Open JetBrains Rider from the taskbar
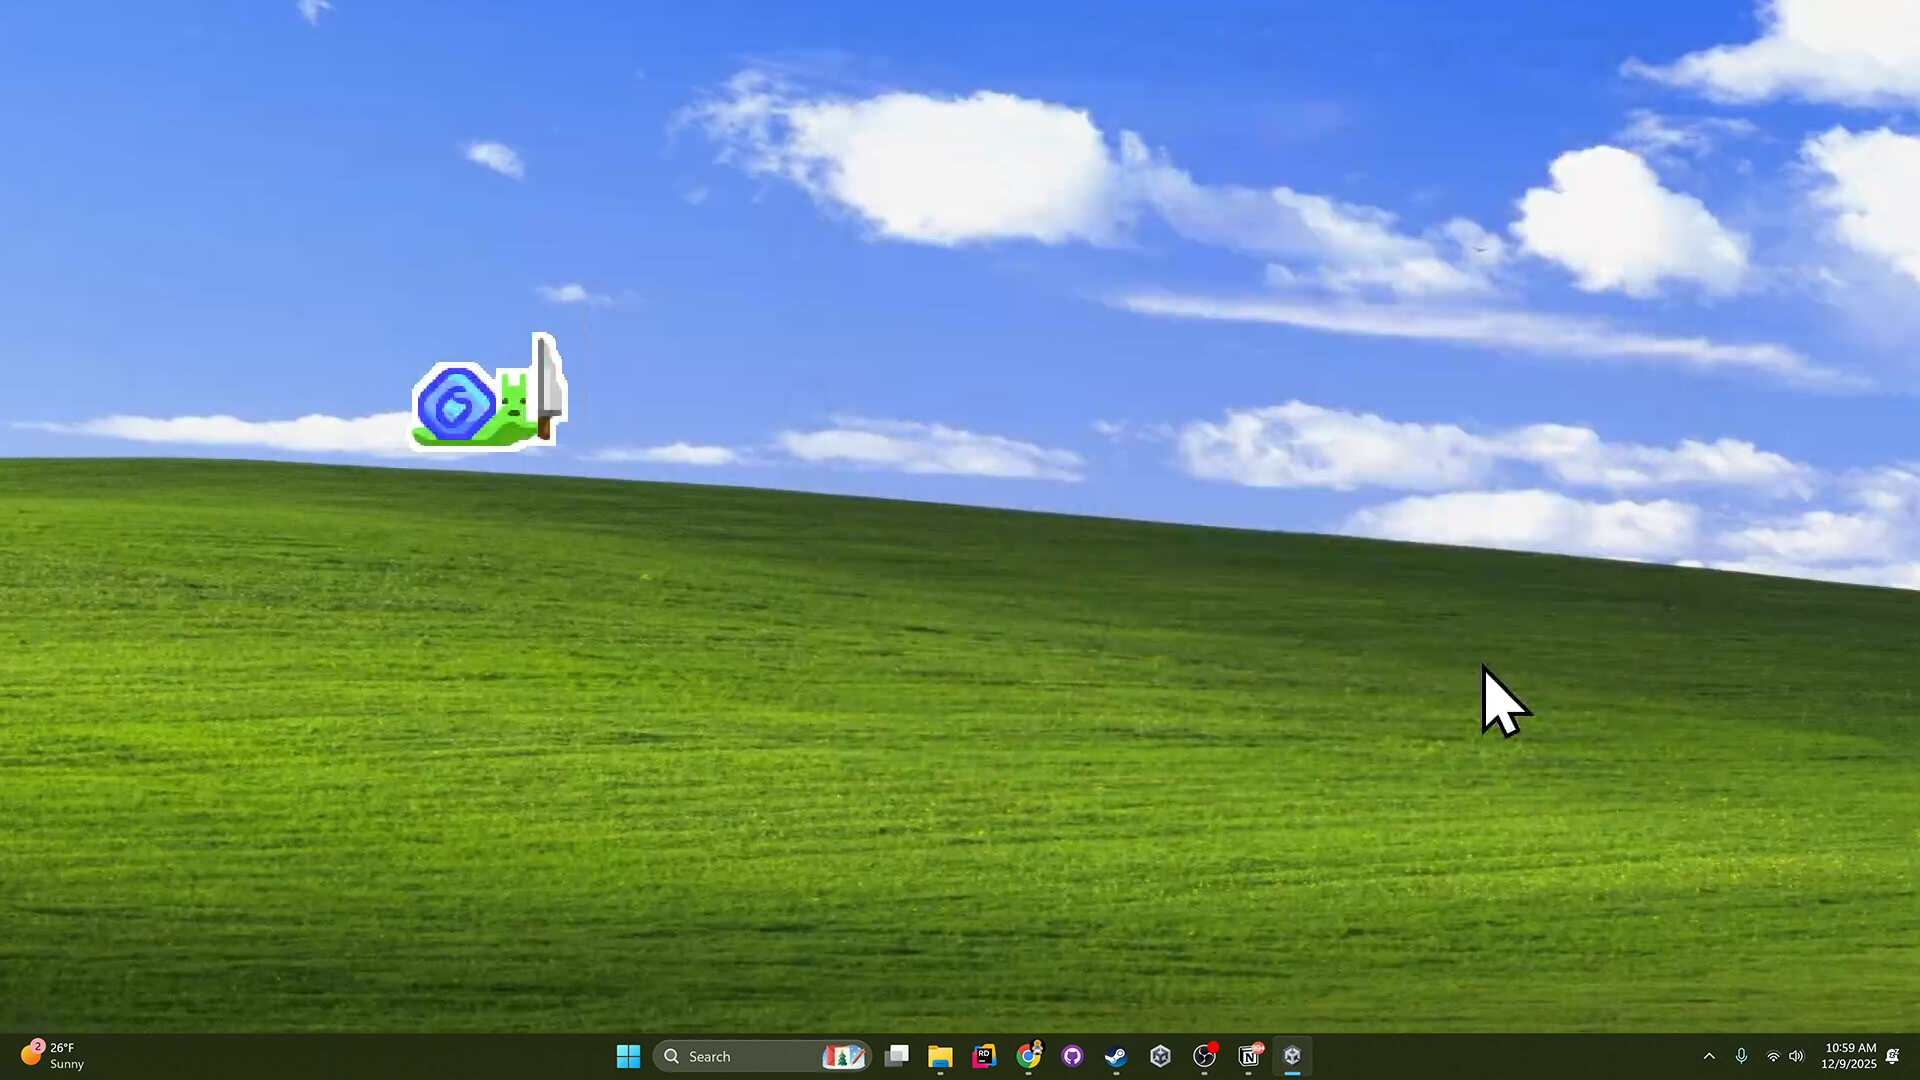1920x1080 pixels. pos(985,1056)
